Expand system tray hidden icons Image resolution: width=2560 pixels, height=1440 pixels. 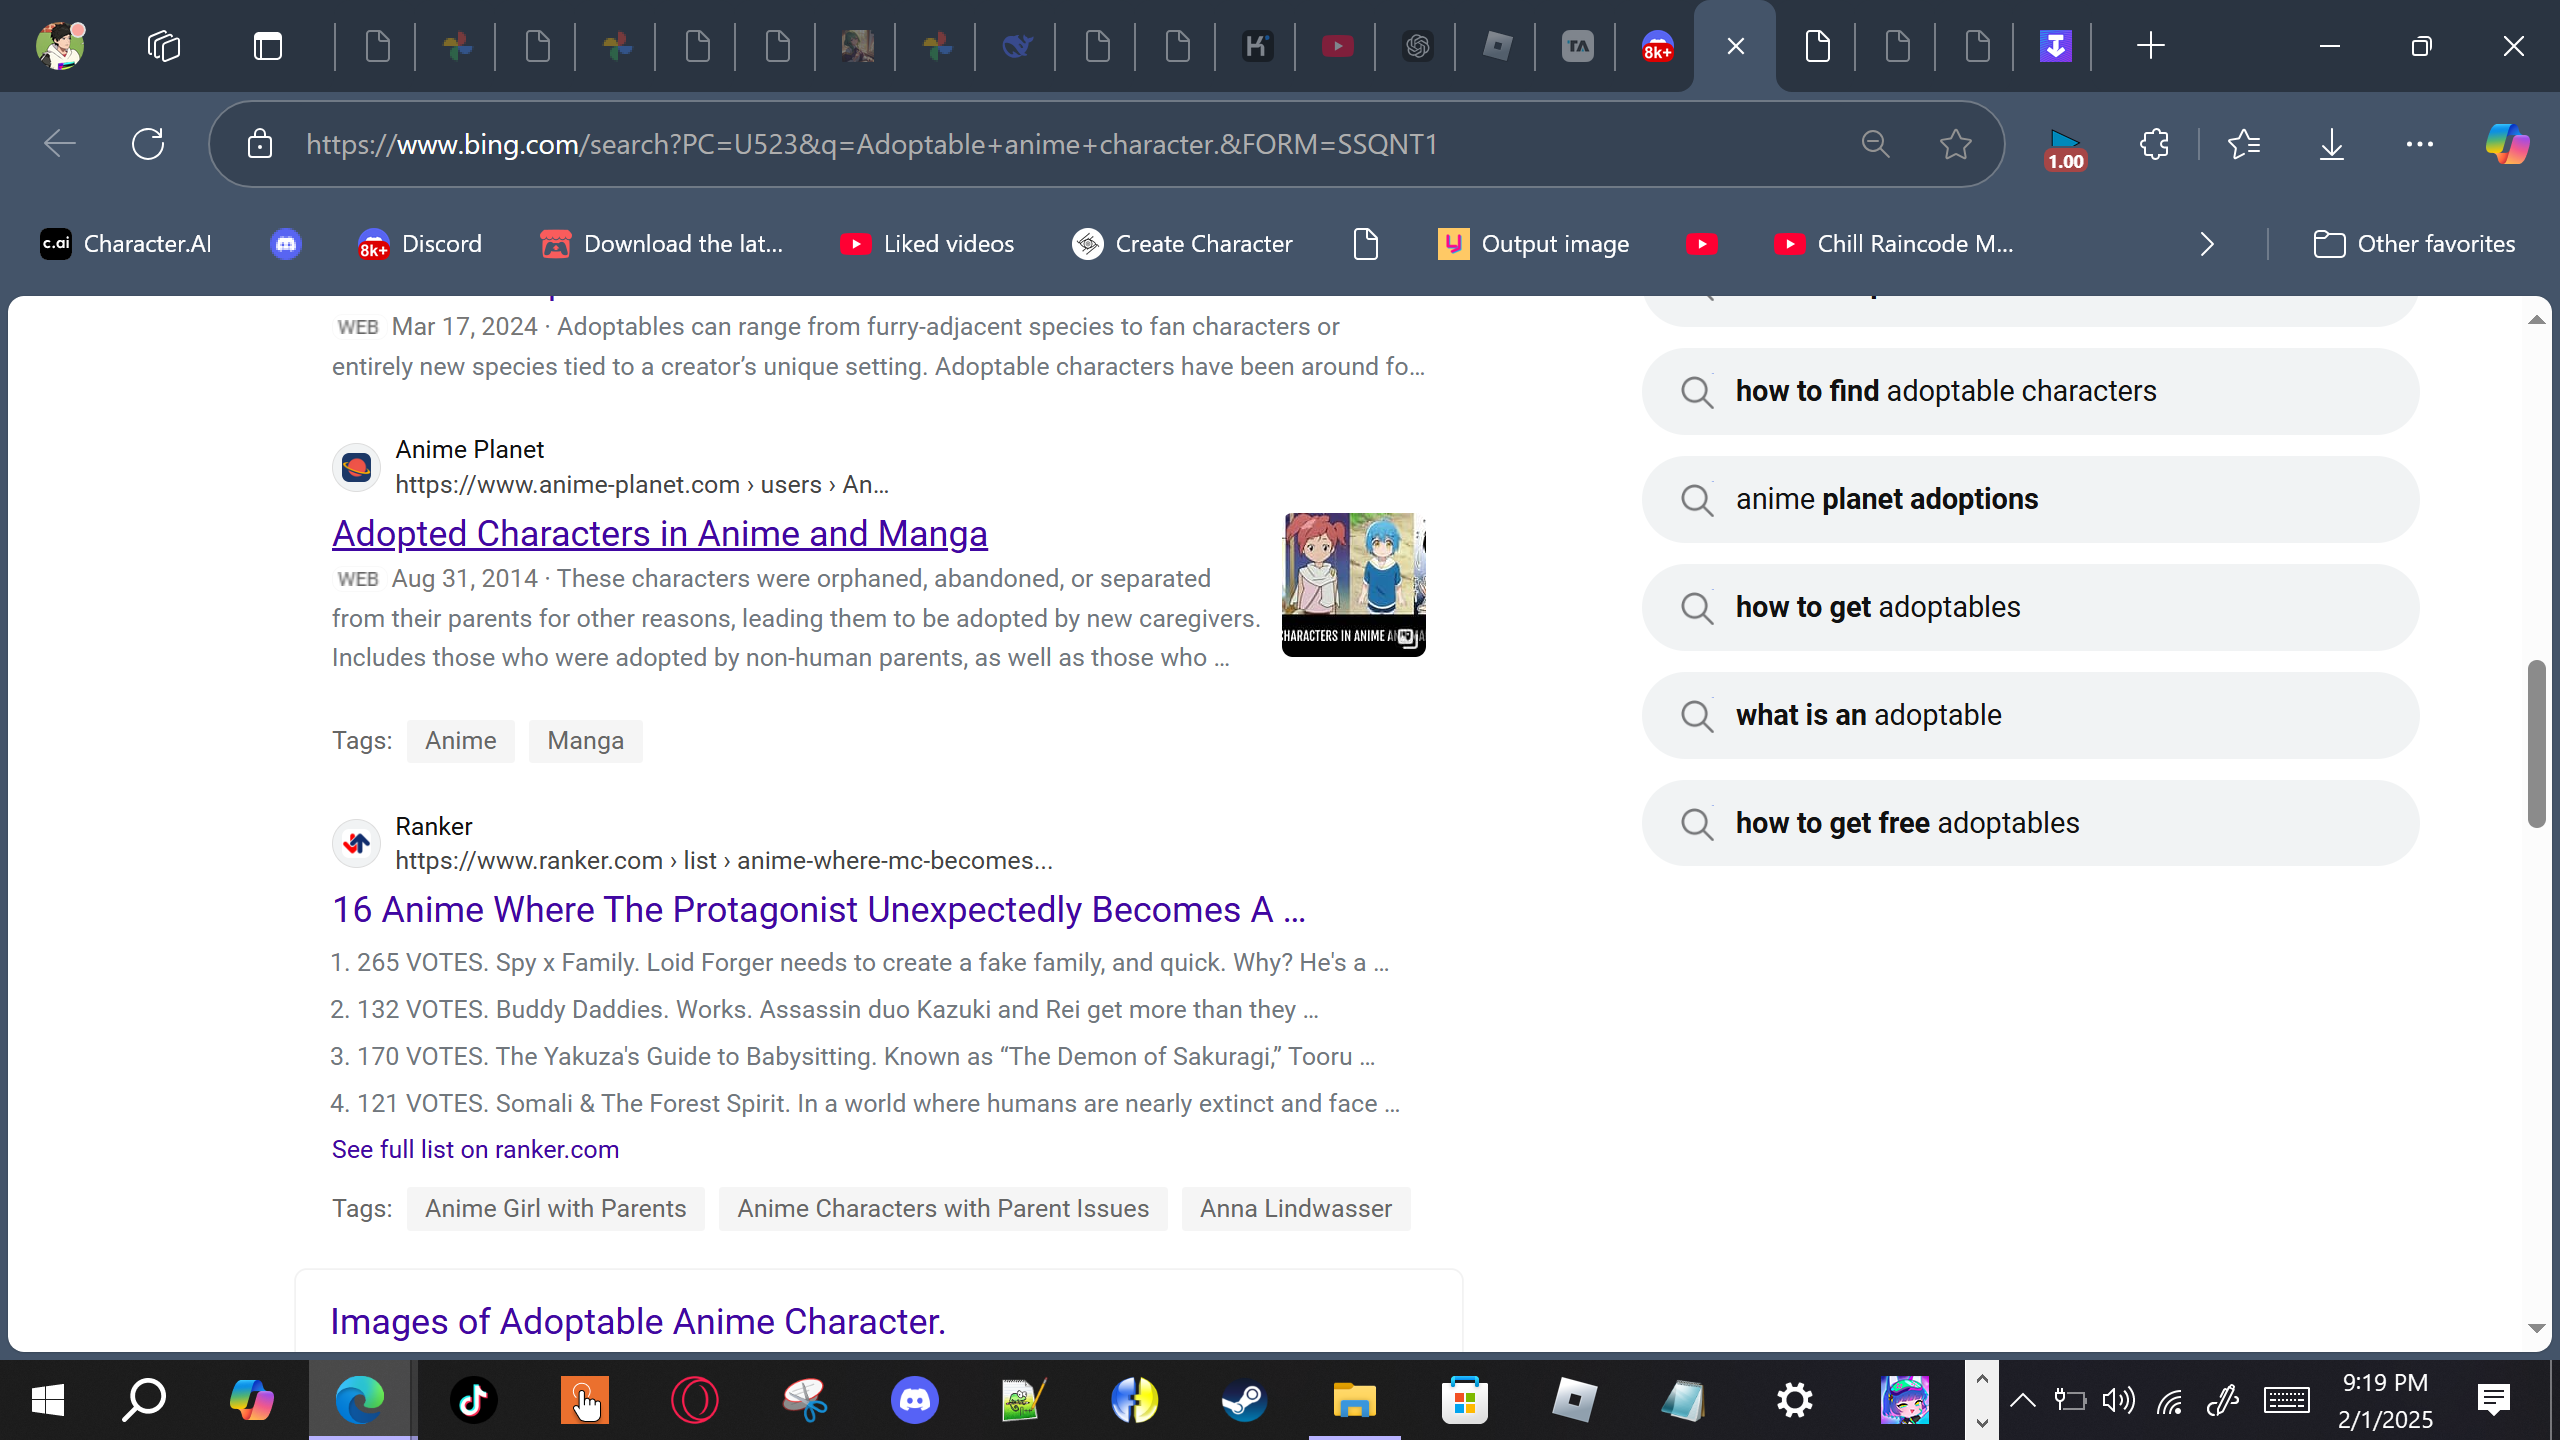(2022, 1399)
